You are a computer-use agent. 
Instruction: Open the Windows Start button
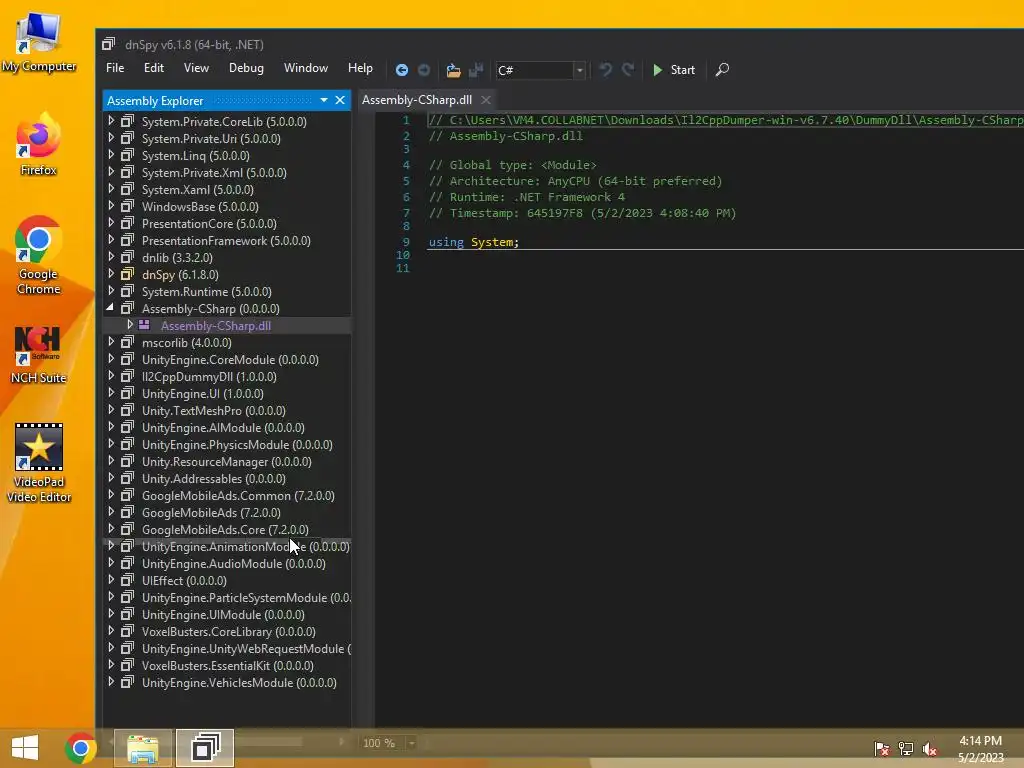(x=25, y=748)
